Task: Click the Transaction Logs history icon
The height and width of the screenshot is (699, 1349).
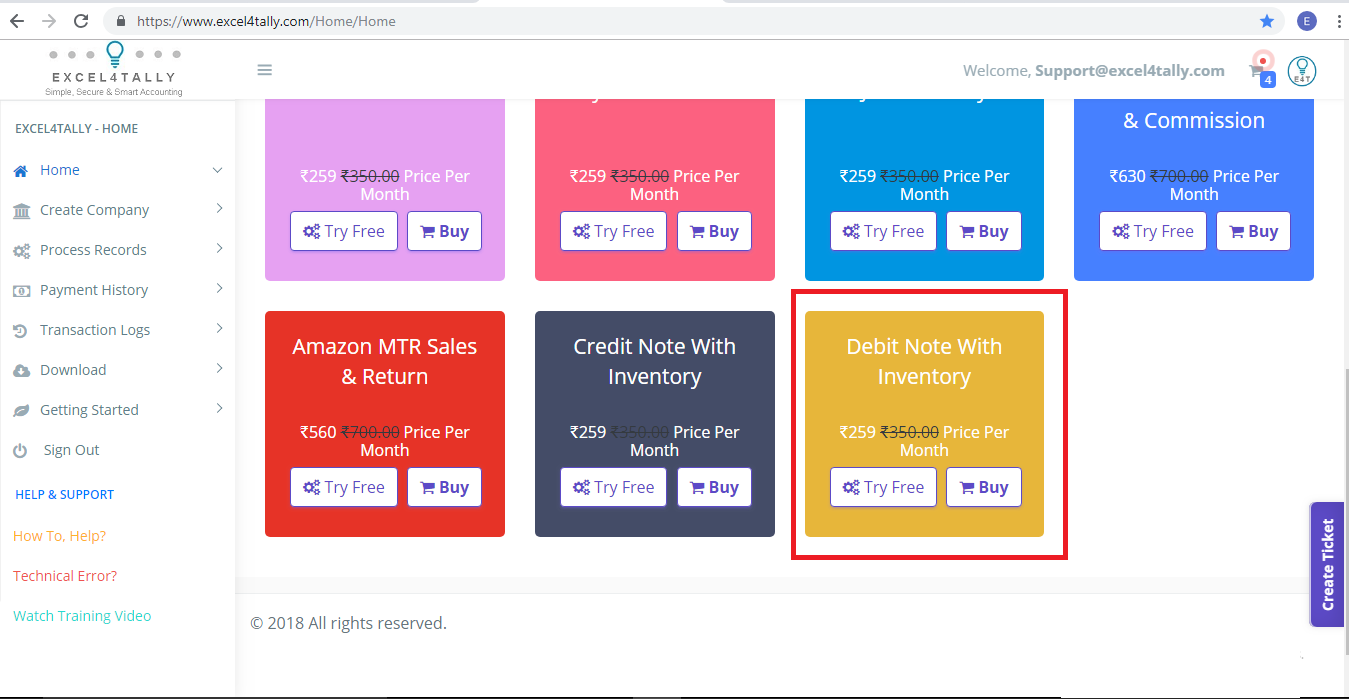Action: (x=20, y=331)
